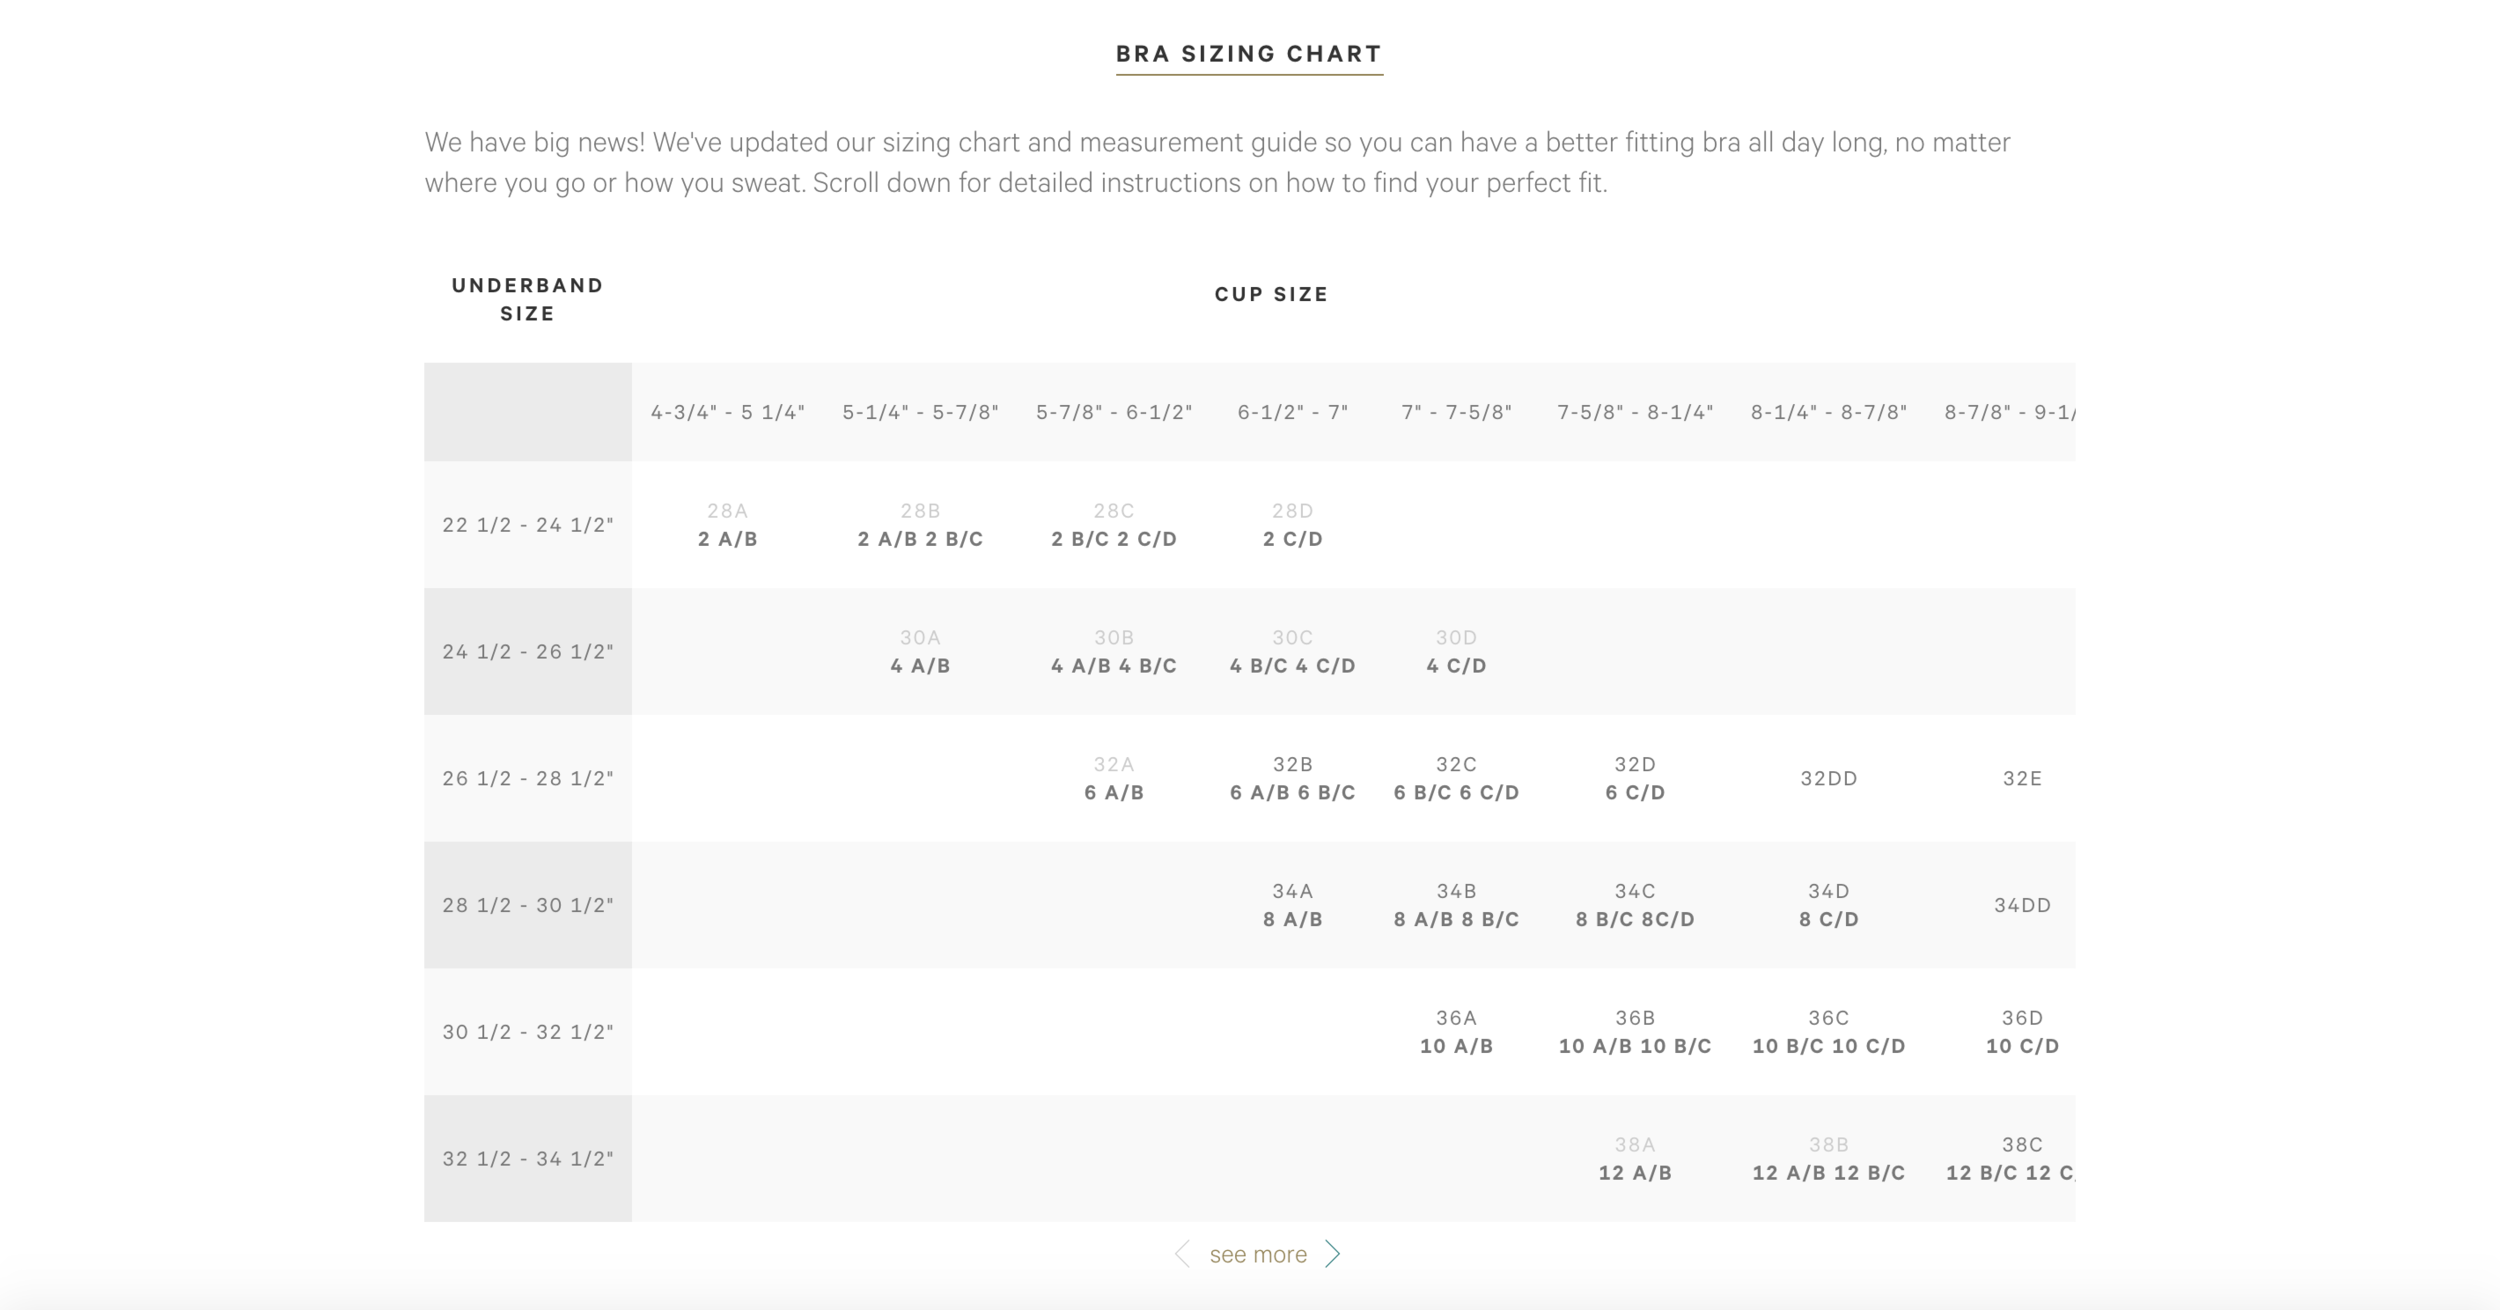Select the 36B 10 A/B 10 B/C cell
2500x1310 pixels.
point(1635,1032)
